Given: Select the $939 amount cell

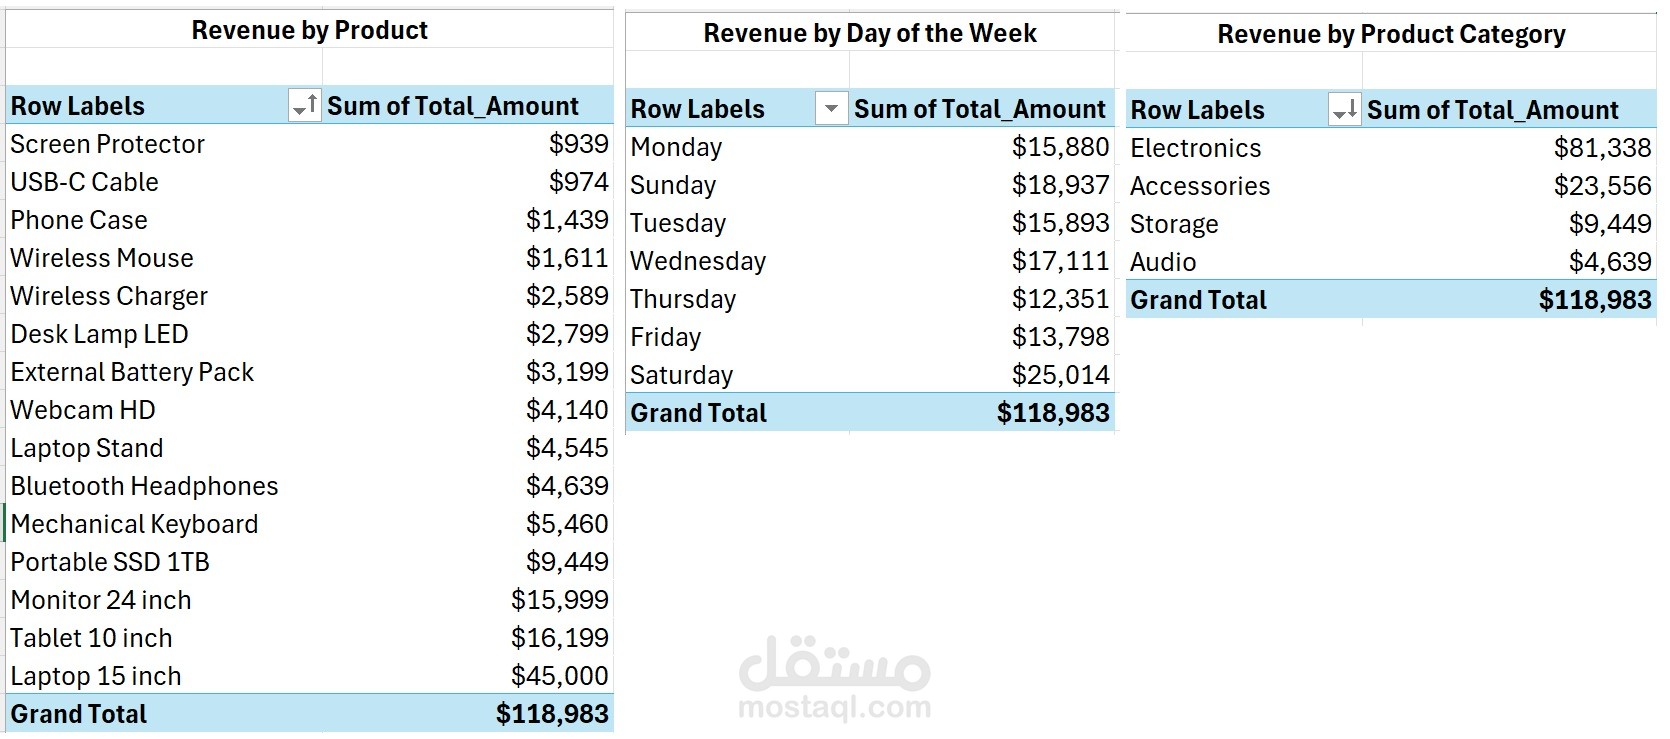Looking at the screenshot, I should click(578, 144).
